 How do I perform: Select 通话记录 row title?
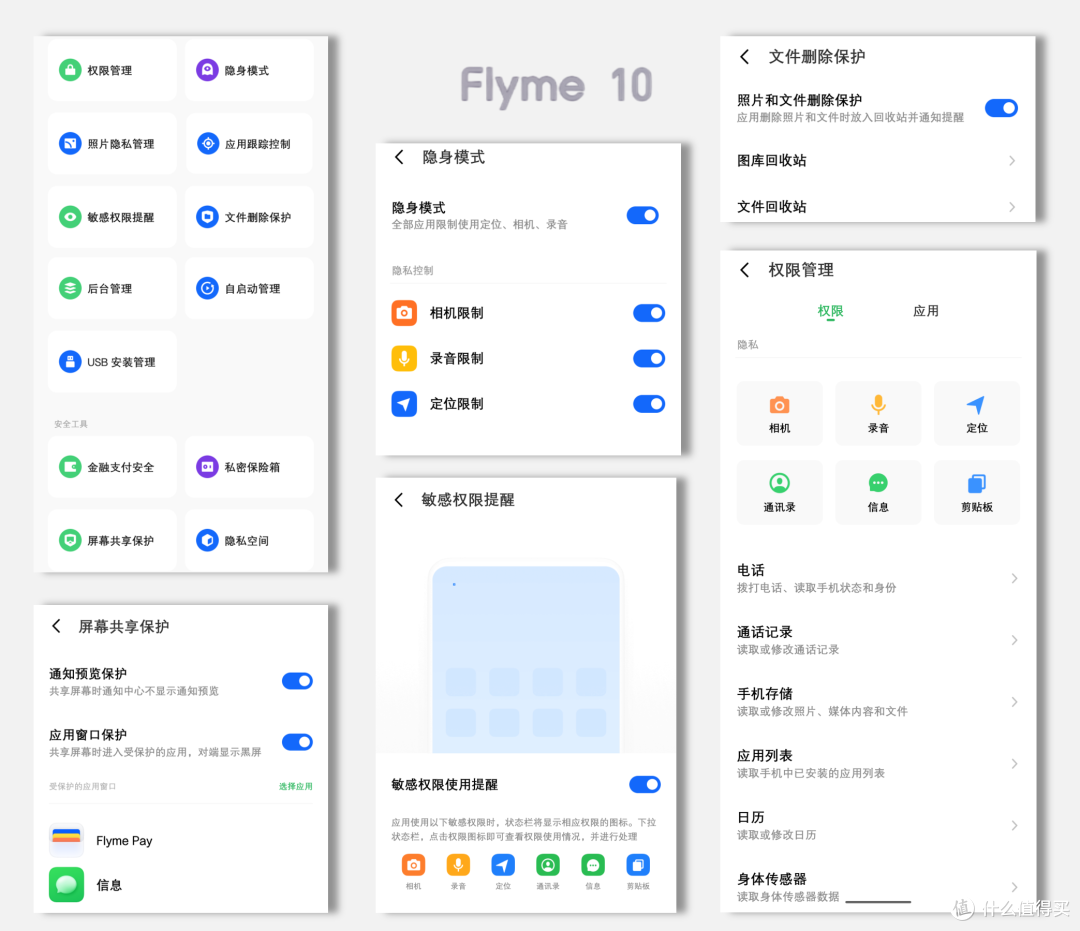pos(765,632)
